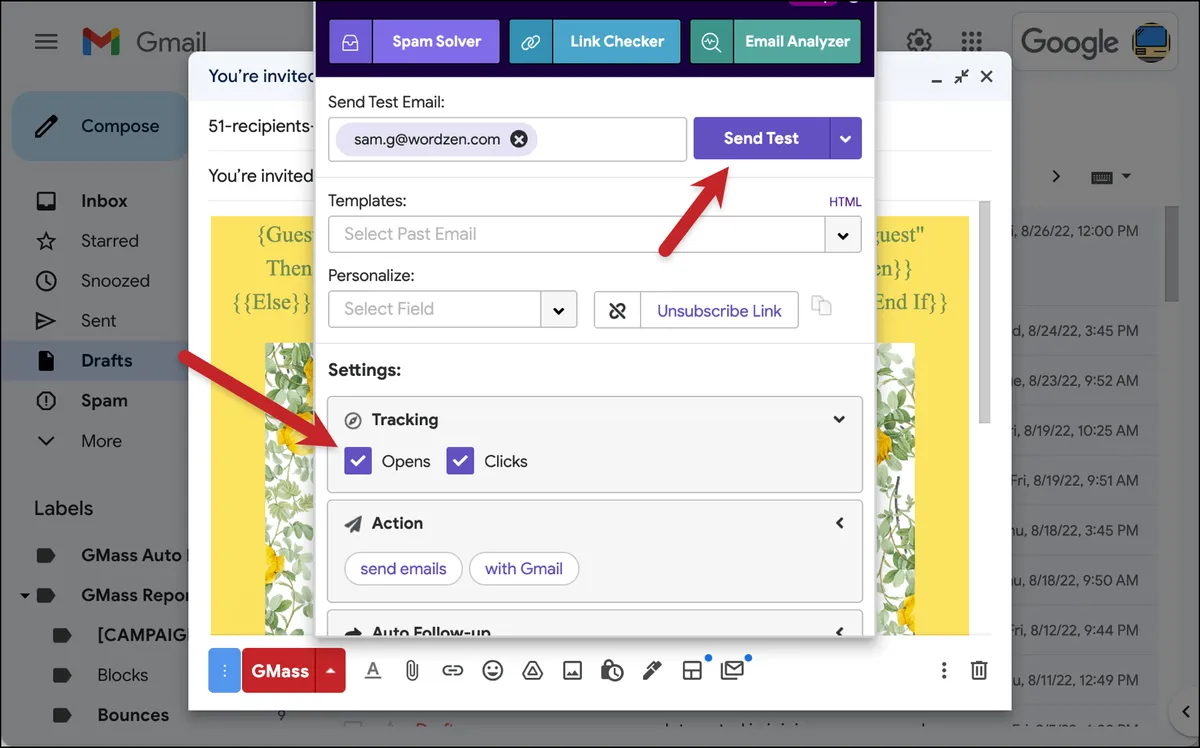1200x748 pixels.
Task: Click Google account avatar
Action: coord(1152,42)
